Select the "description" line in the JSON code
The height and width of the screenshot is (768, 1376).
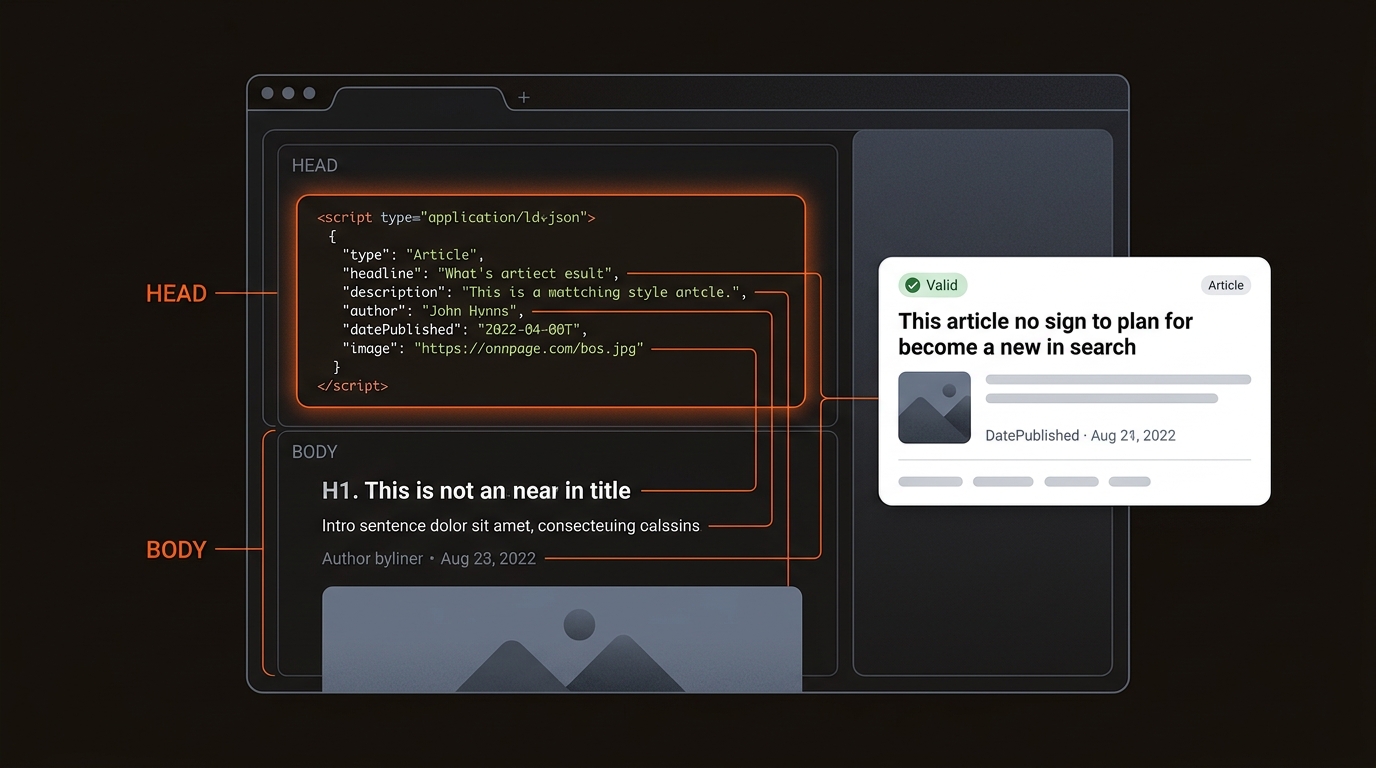(544, 292)
